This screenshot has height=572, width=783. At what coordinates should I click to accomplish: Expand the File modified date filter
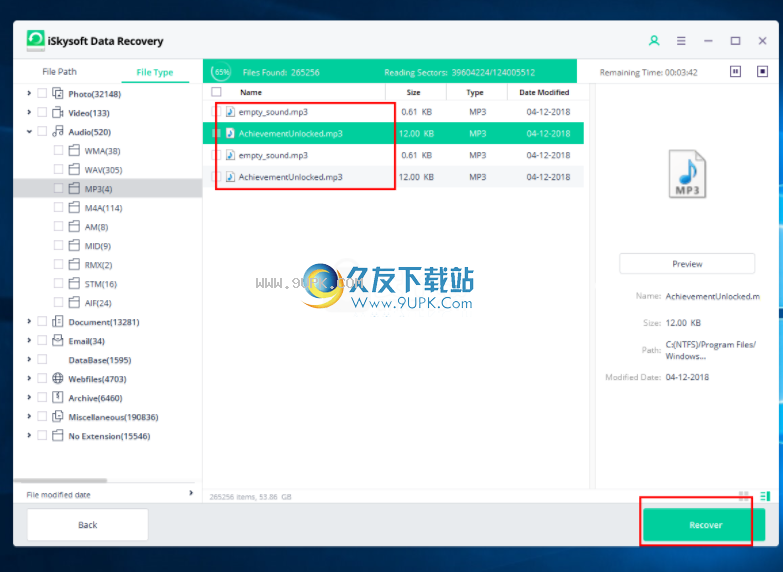(x=191, y=494)
